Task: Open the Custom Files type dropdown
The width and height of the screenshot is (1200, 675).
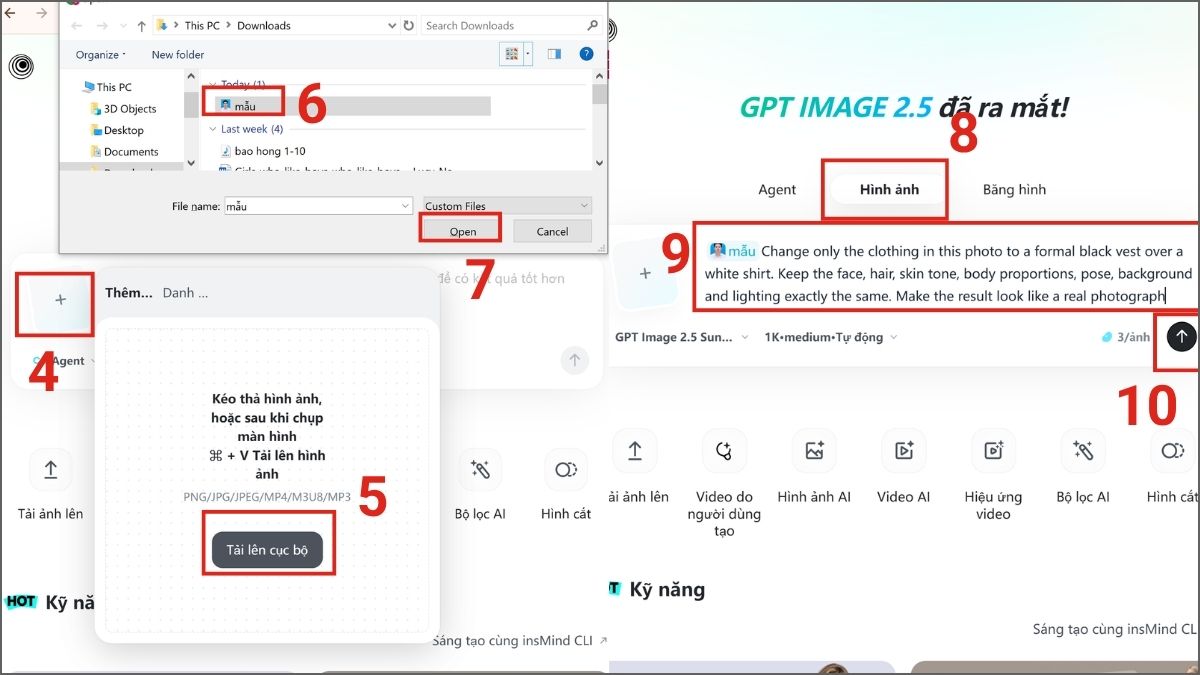Action: tap(507, 206)
